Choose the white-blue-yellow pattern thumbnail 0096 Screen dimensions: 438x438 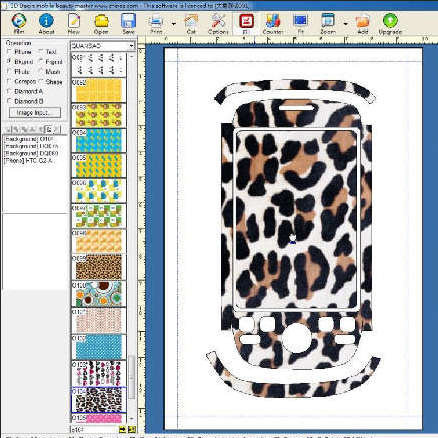(99, 191)
